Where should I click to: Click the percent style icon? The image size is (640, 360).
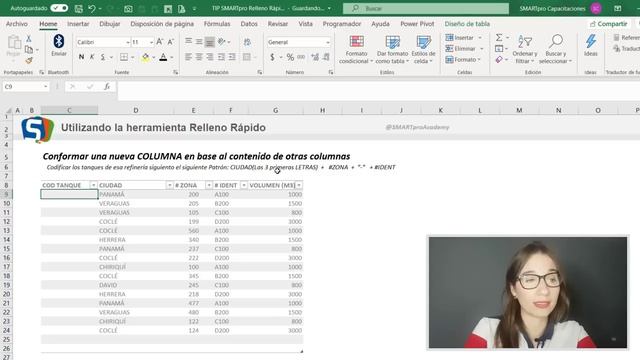pyautogui.click(x=290, y=57)
